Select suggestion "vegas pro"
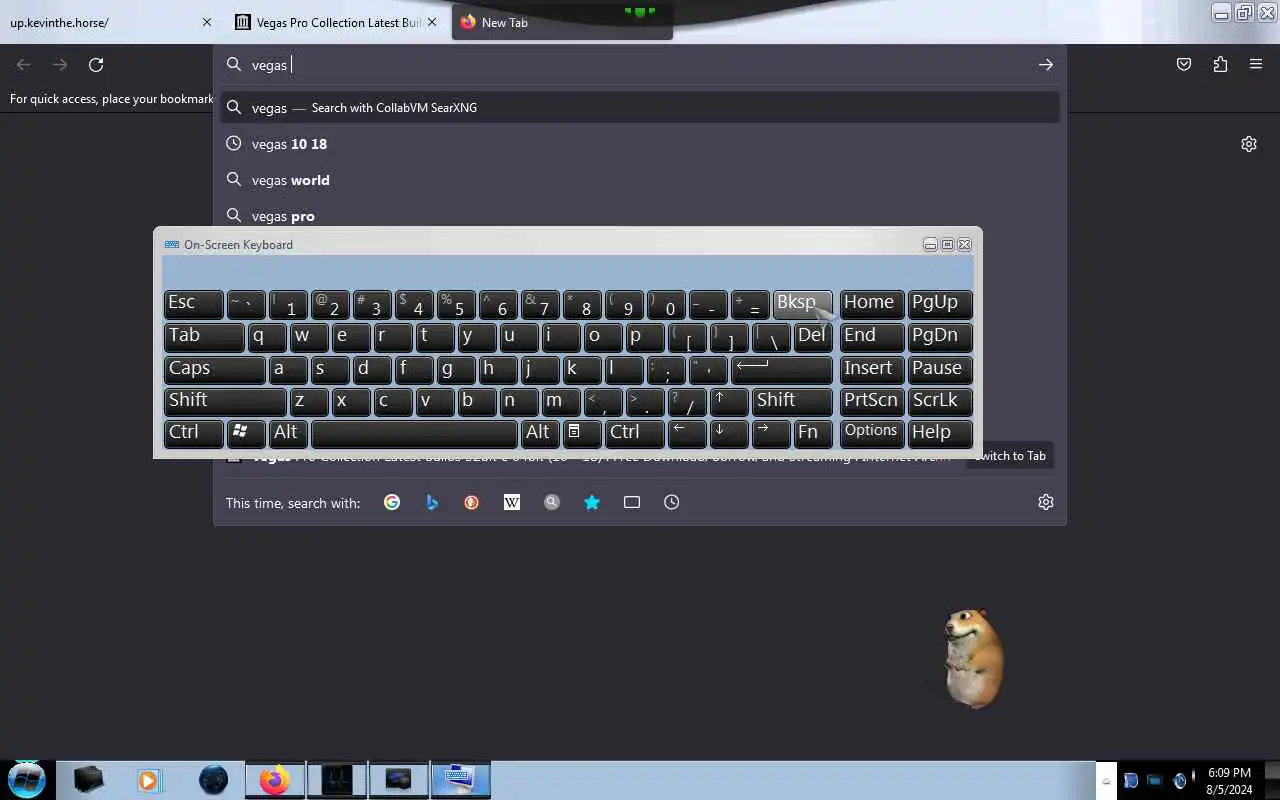Screen dimensions: 1280x800 tap(640, 216)
